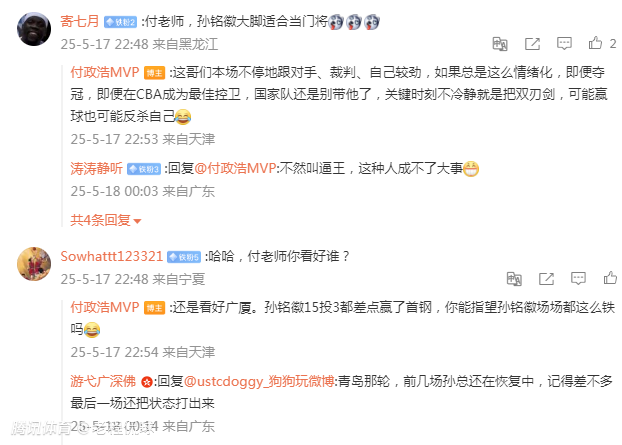Like Sowhattt123321's comment with thumbs-up icon
622x445 pixels.
(610, 278)
